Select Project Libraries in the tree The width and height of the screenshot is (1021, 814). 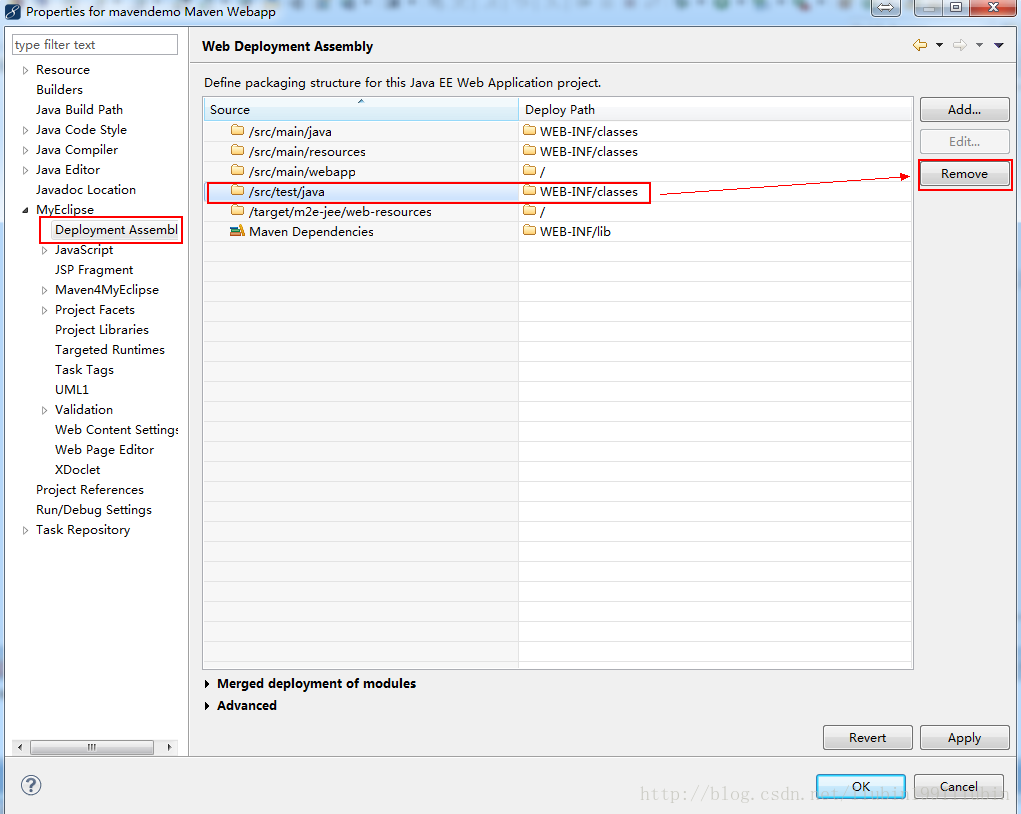point(102,330)
